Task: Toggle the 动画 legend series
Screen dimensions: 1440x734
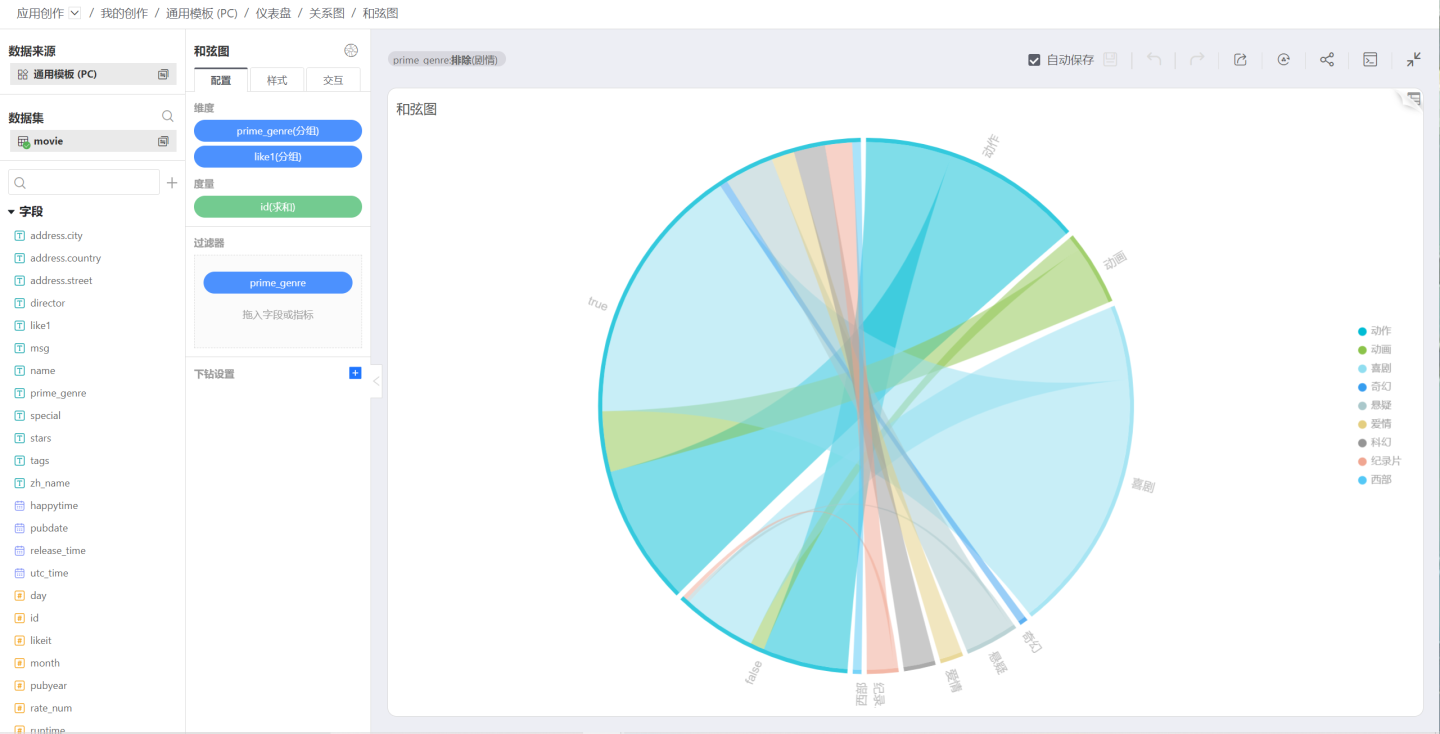Action: click(x=1373, y=350)
